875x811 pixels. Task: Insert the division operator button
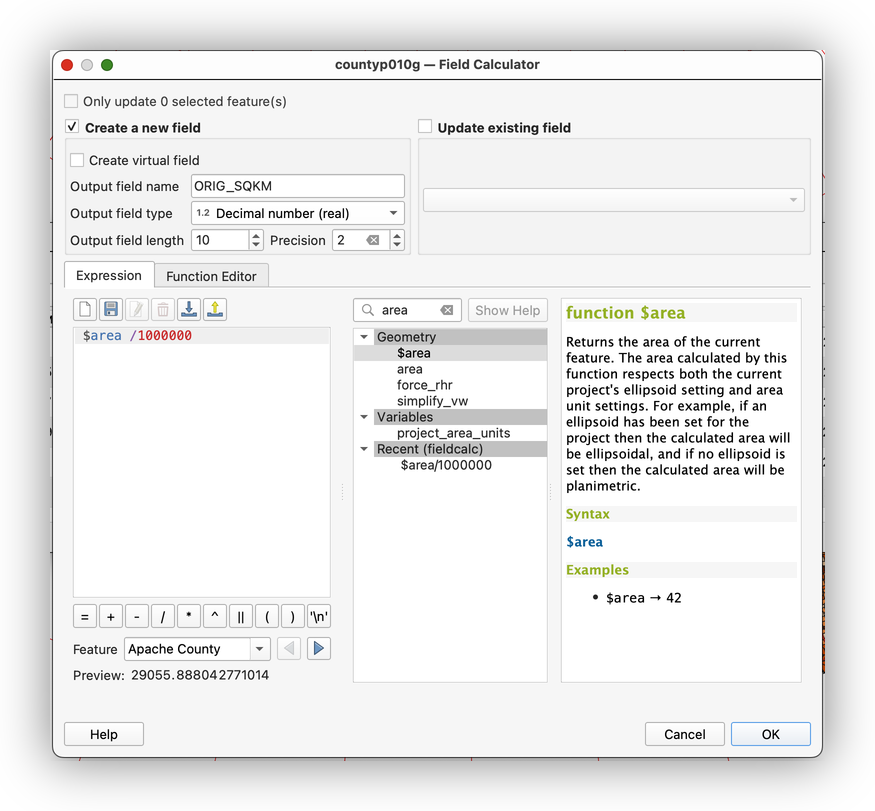[x=162, y=616]
